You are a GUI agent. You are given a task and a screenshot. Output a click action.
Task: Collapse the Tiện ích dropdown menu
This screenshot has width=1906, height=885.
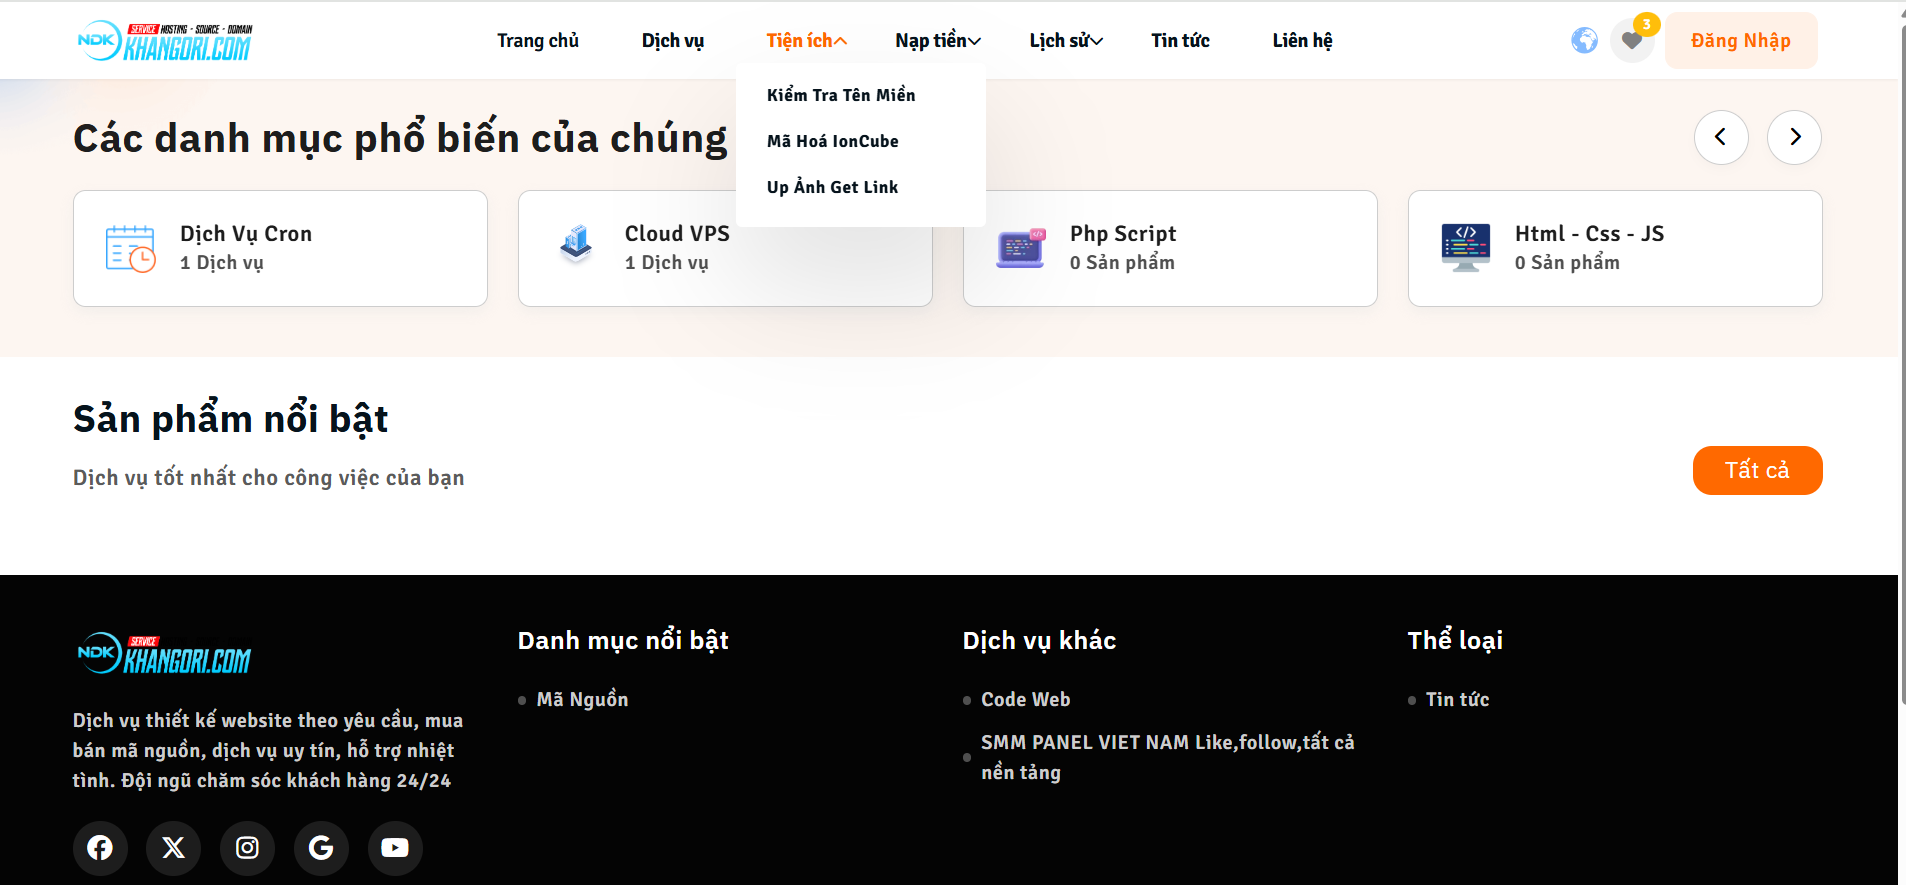tap(806, 41)
